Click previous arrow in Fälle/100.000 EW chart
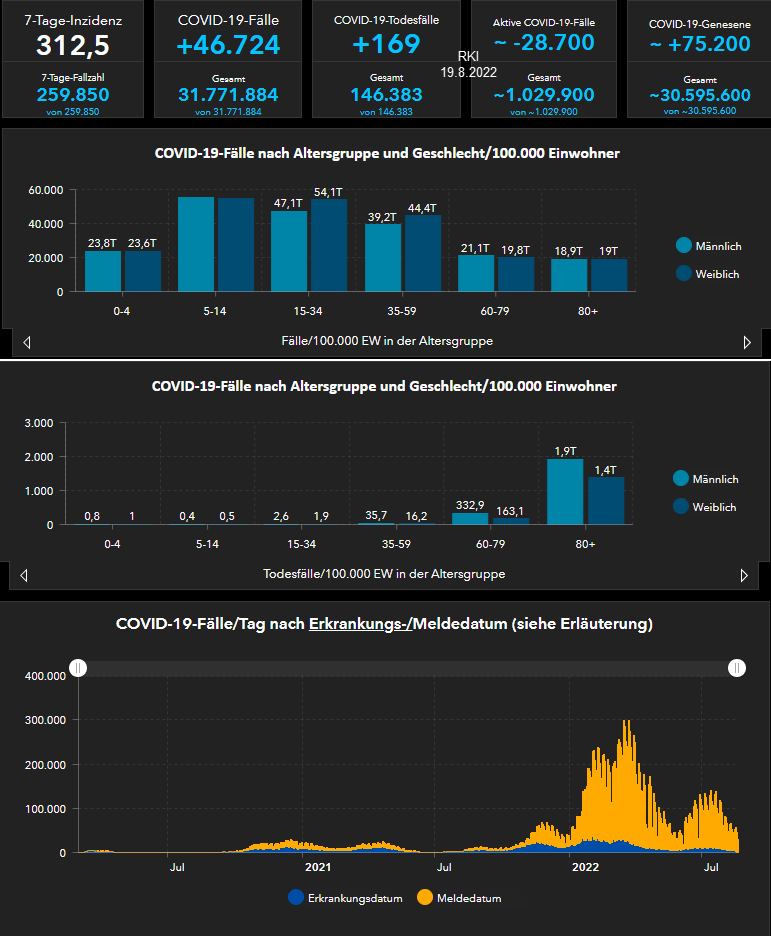 [26, 342]
